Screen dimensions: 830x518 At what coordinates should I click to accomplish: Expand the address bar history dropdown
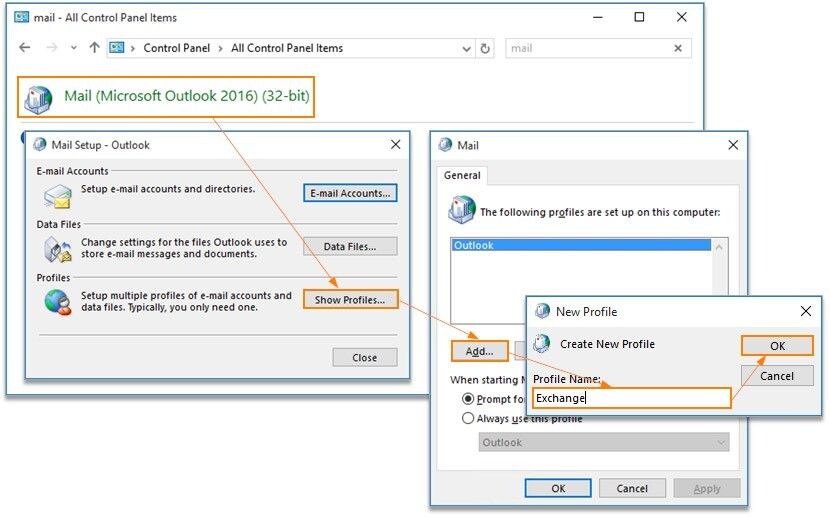(x=466, y=49)
